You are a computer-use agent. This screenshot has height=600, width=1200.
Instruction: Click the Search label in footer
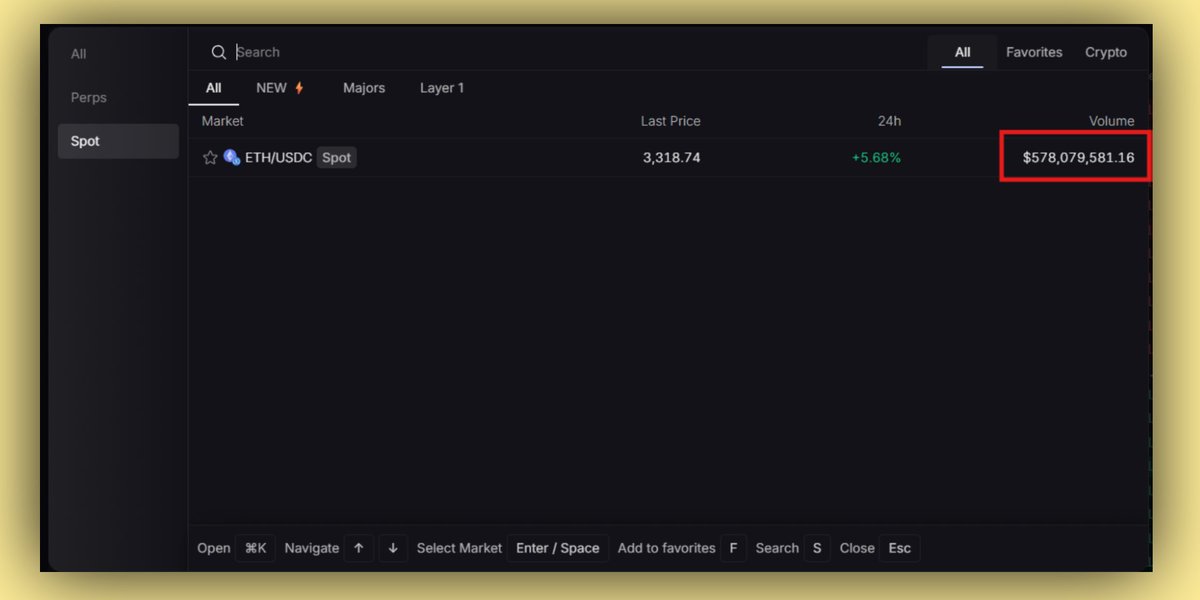click(777, 548)
